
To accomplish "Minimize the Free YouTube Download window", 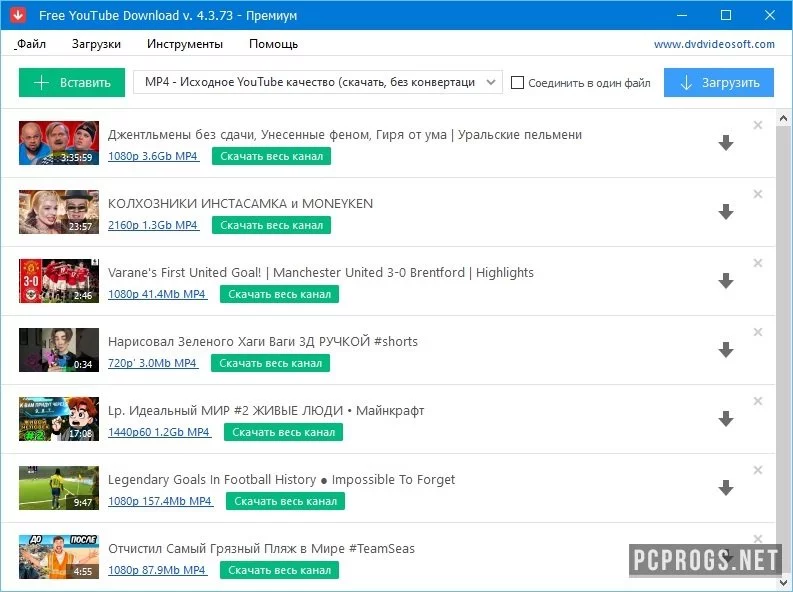I will pos(682,15).
